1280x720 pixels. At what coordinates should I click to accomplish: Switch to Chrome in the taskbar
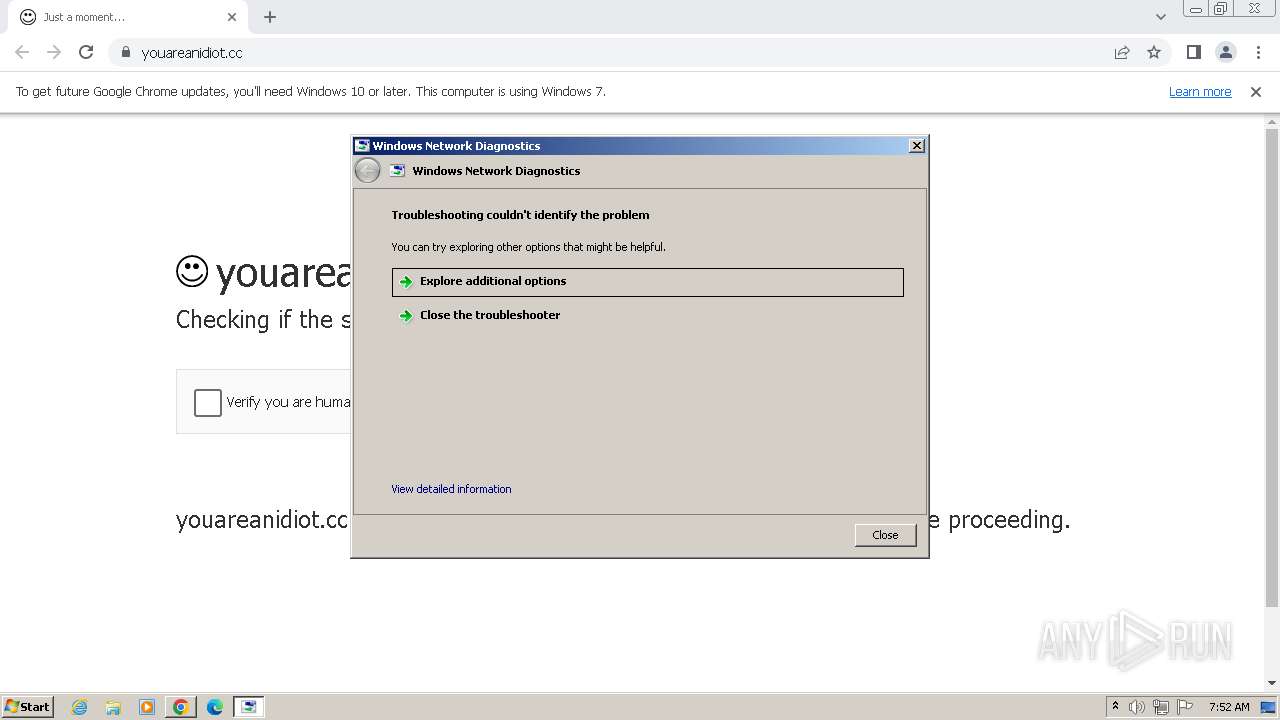(x=181, y=707)
